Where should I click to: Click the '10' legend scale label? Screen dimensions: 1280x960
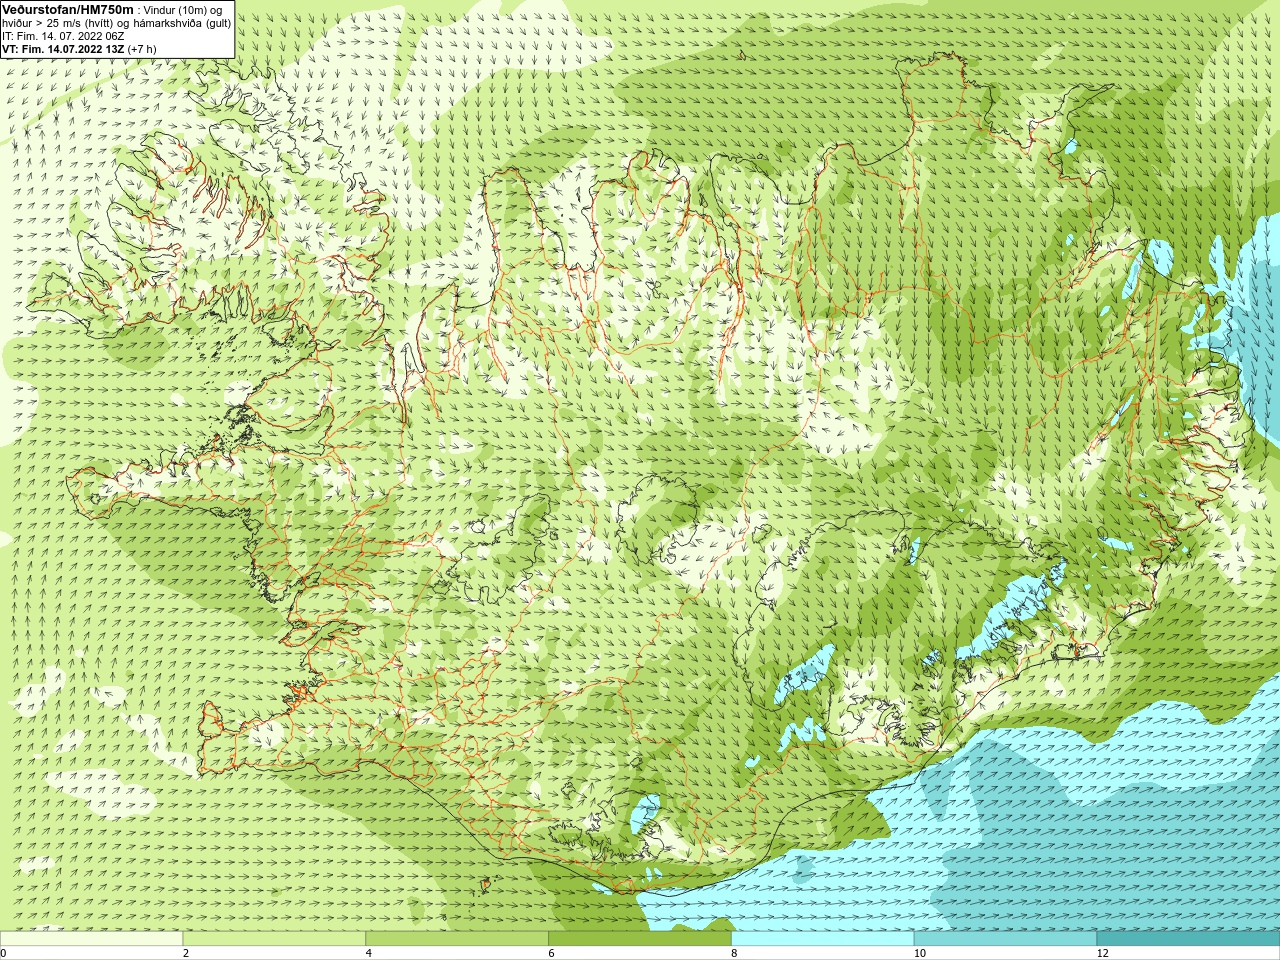pos(920,954)
